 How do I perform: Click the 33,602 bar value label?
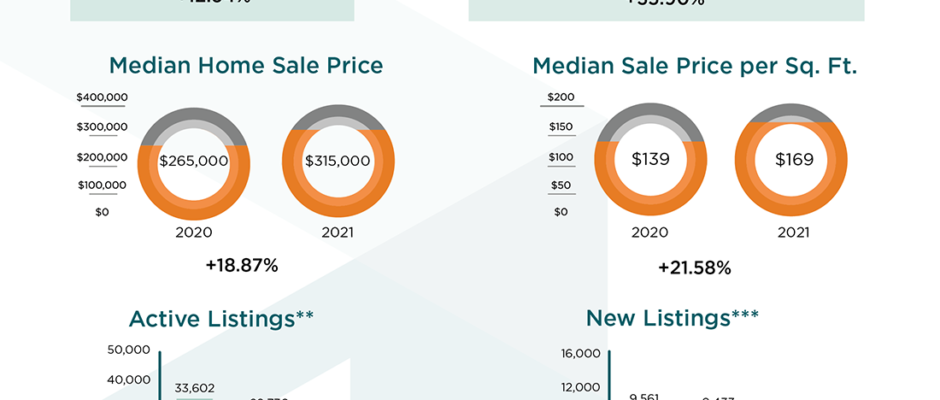tap(195, 389)
